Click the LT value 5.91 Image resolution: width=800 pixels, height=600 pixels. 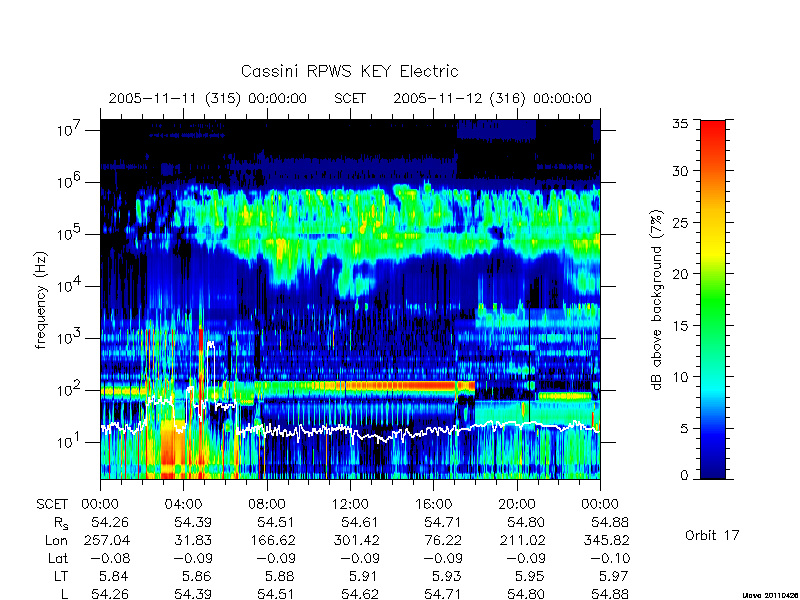click(363, 576)
